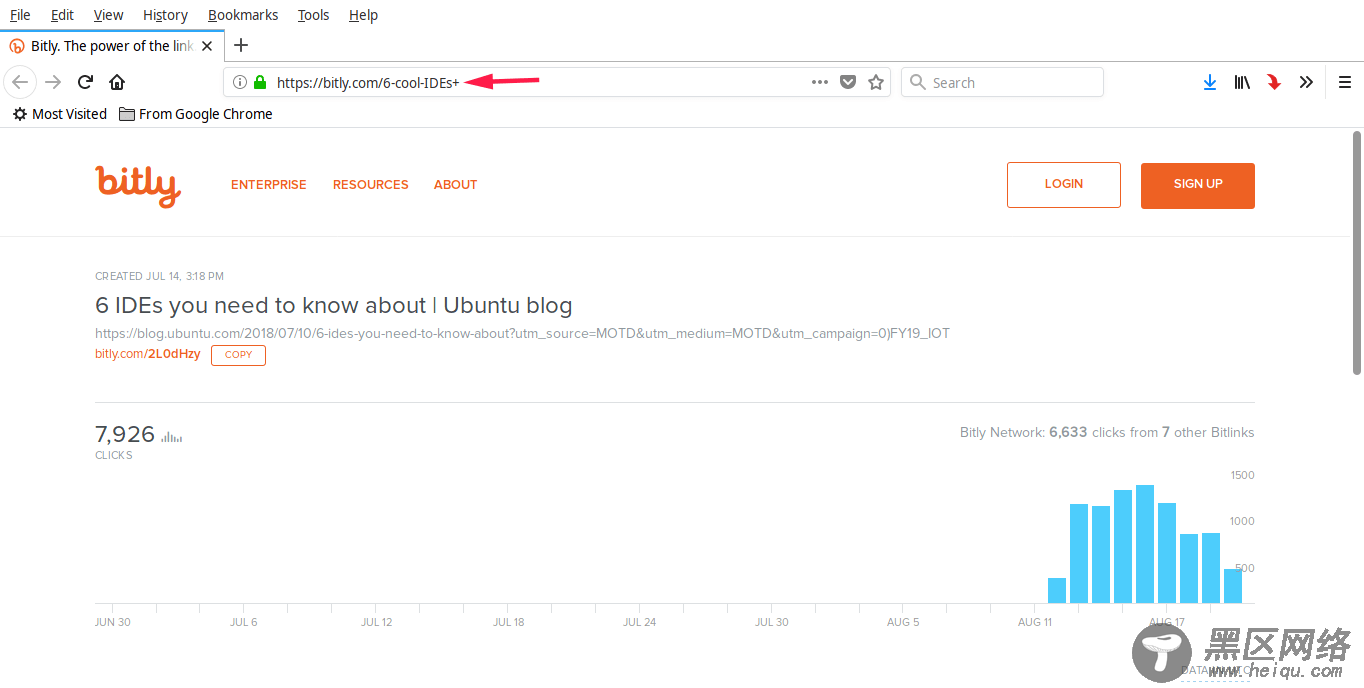Click the green secure connection padlock

[x=260, y=82]
